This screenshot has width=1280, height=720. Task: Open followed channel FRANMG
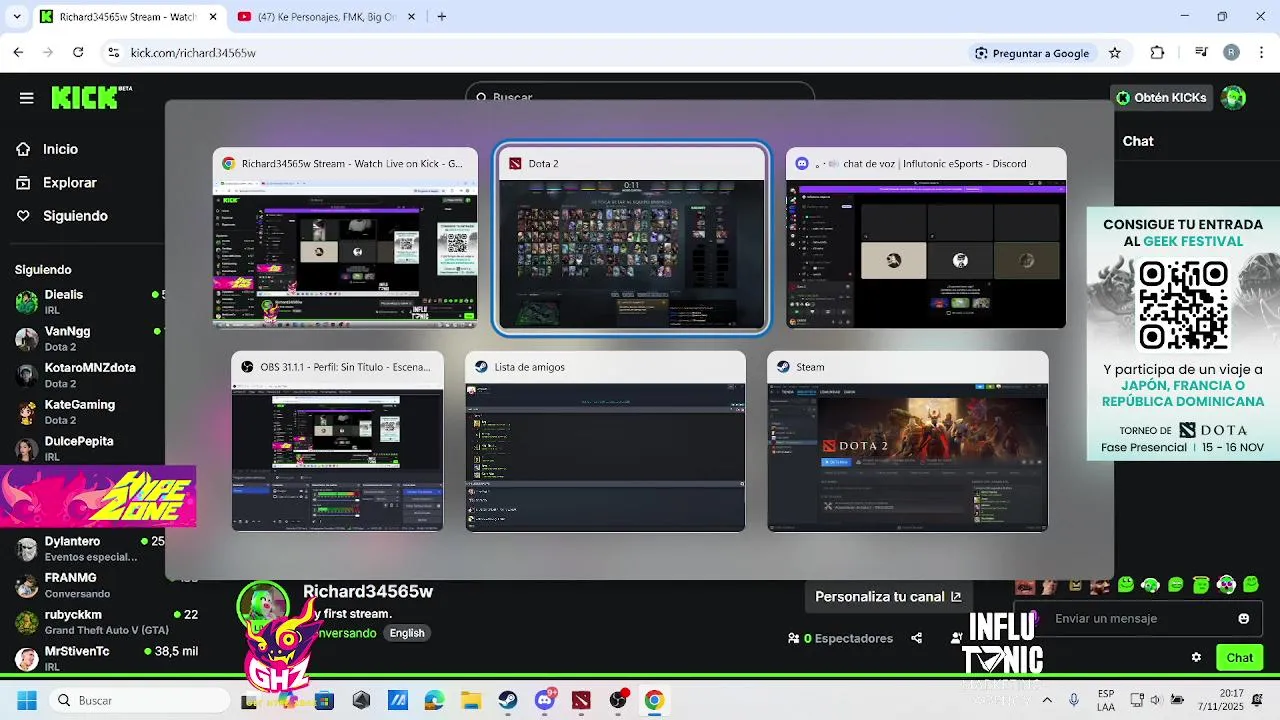pos(88,585)
